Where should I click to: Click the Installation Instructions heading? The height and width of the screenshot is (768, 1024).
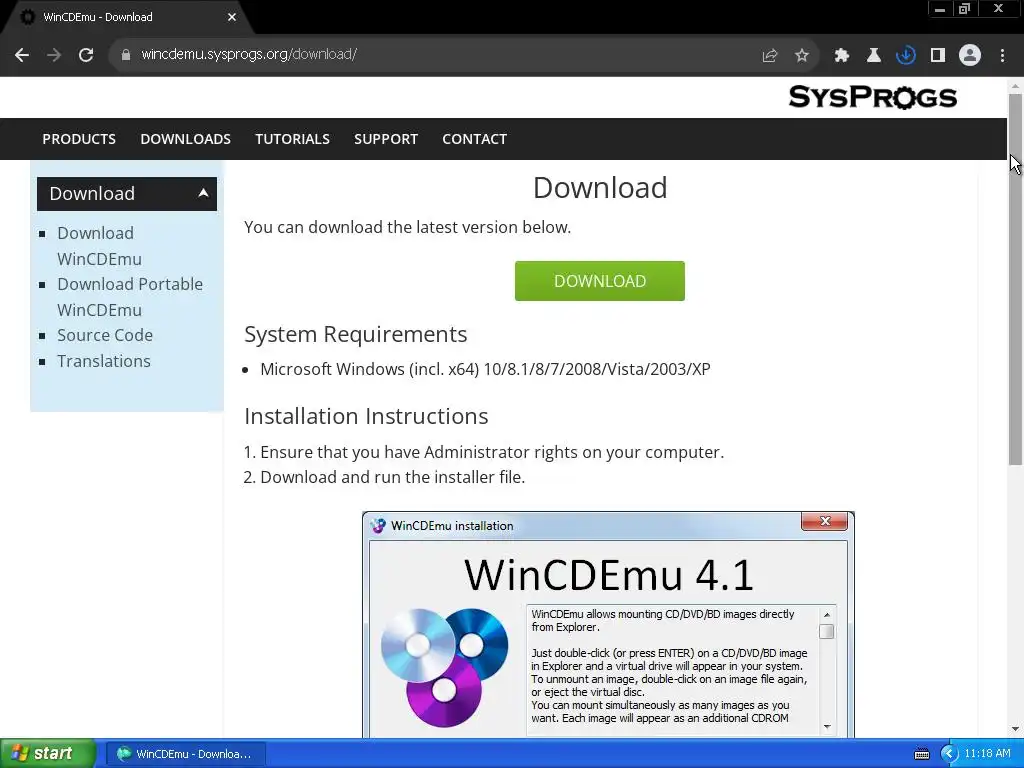pos(366,416)
